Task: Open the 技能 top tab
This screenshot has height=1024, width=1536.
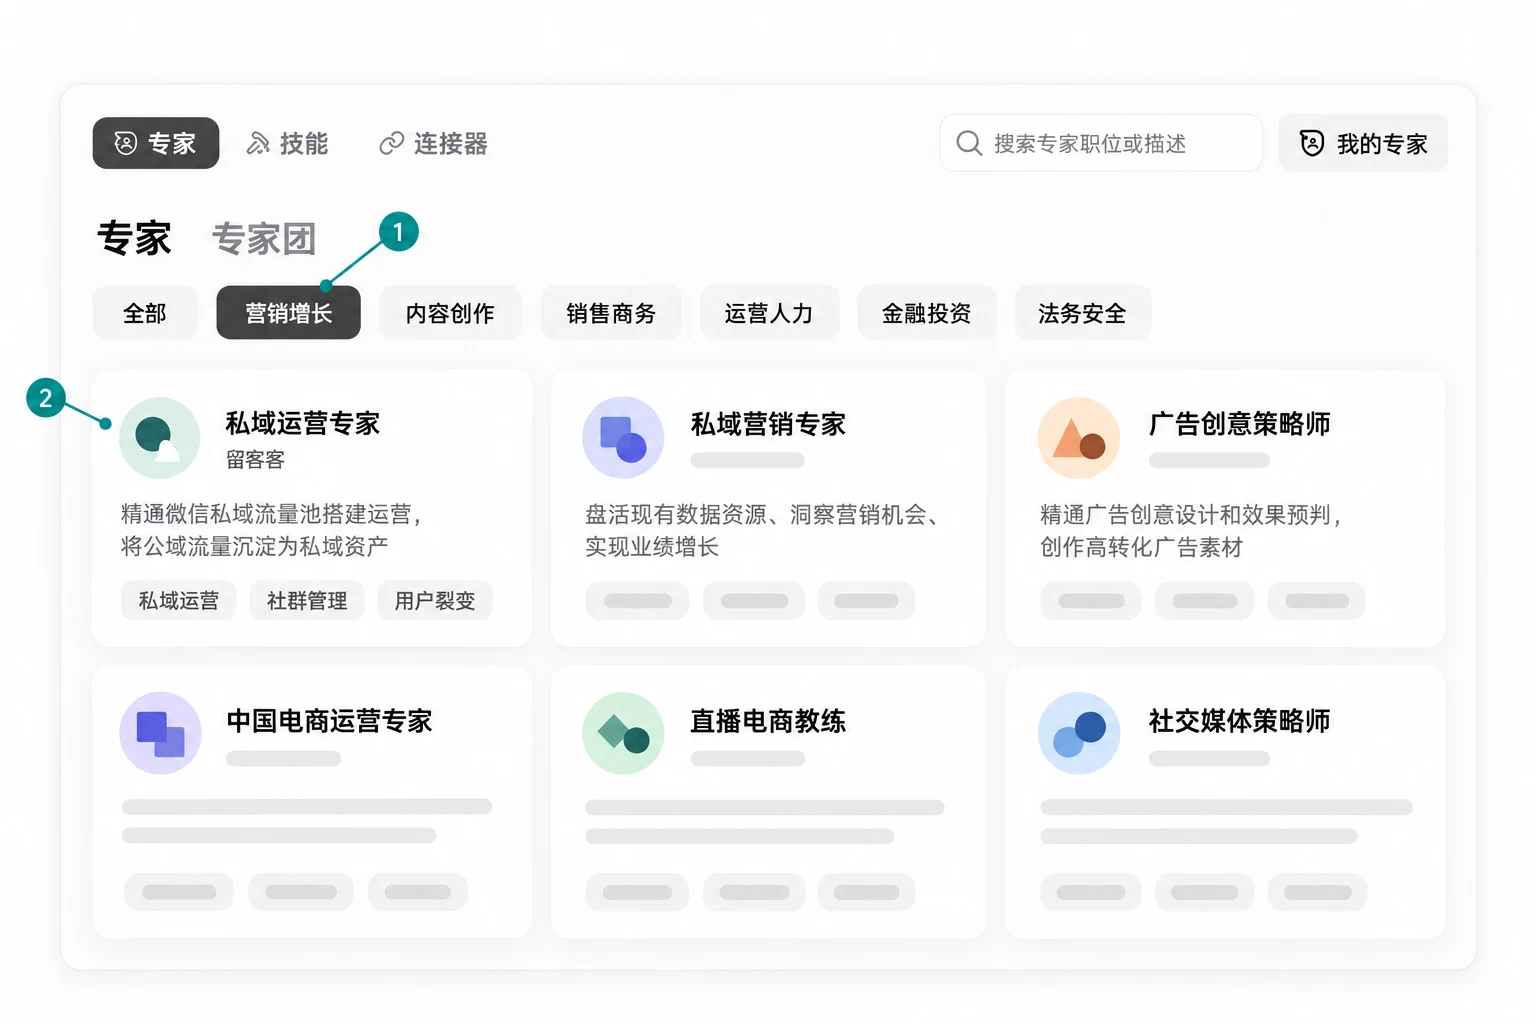Action: click(288, 144)
